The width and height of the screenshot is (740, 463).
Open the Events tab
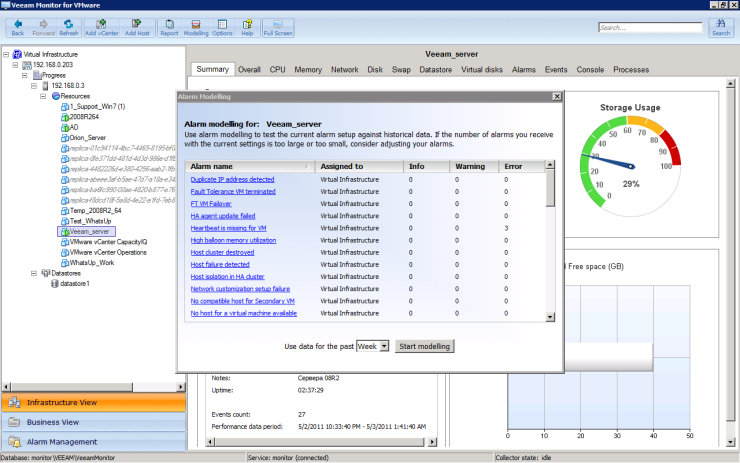[556, 69]
